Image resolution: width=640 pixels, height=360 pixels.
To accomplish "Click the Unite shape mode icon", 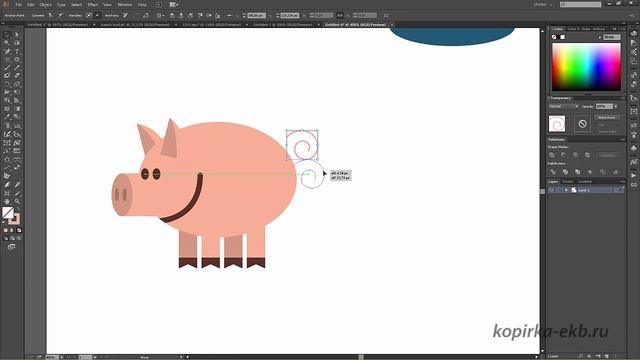I will coord(552,155).
